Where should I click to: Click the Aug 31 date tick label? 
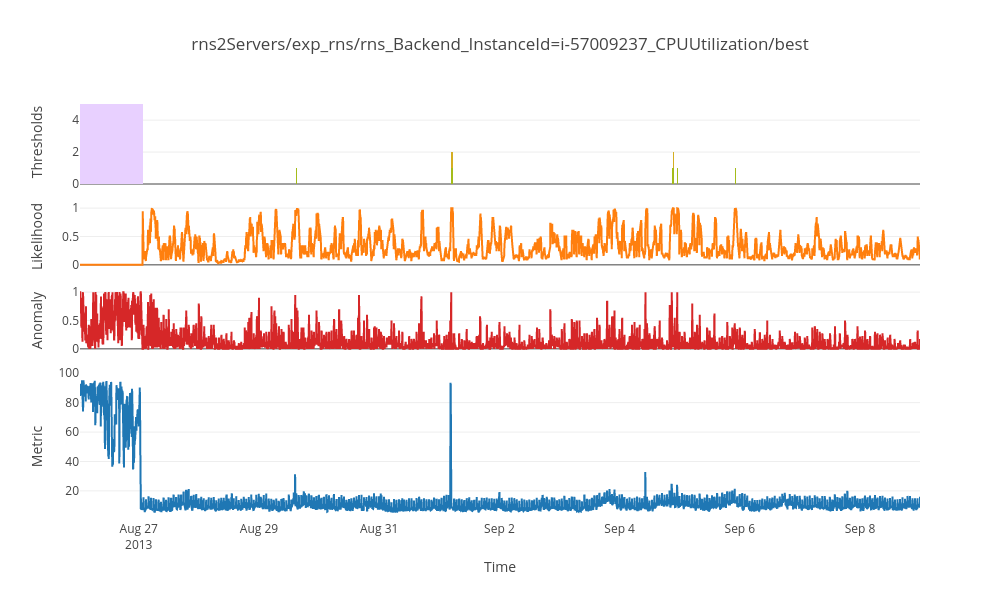click(379, 529)
